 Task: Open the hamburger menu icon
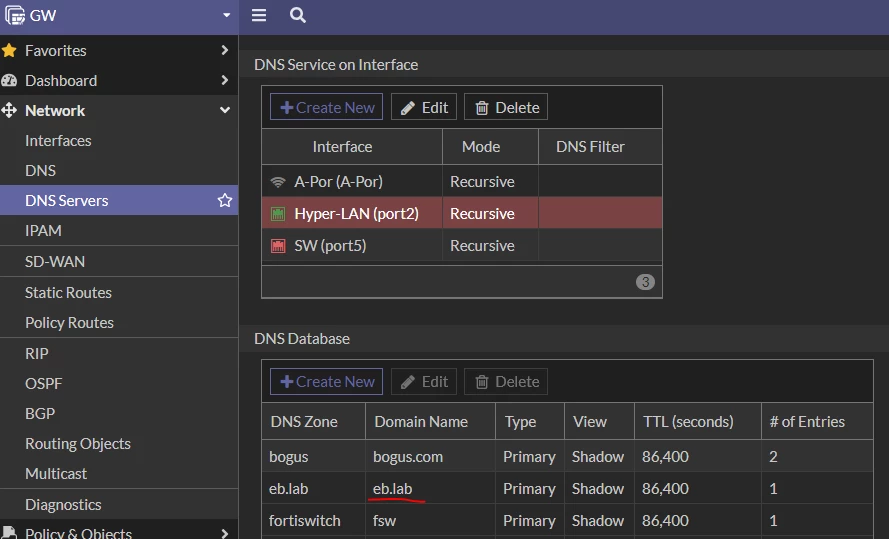pos(259,15)
